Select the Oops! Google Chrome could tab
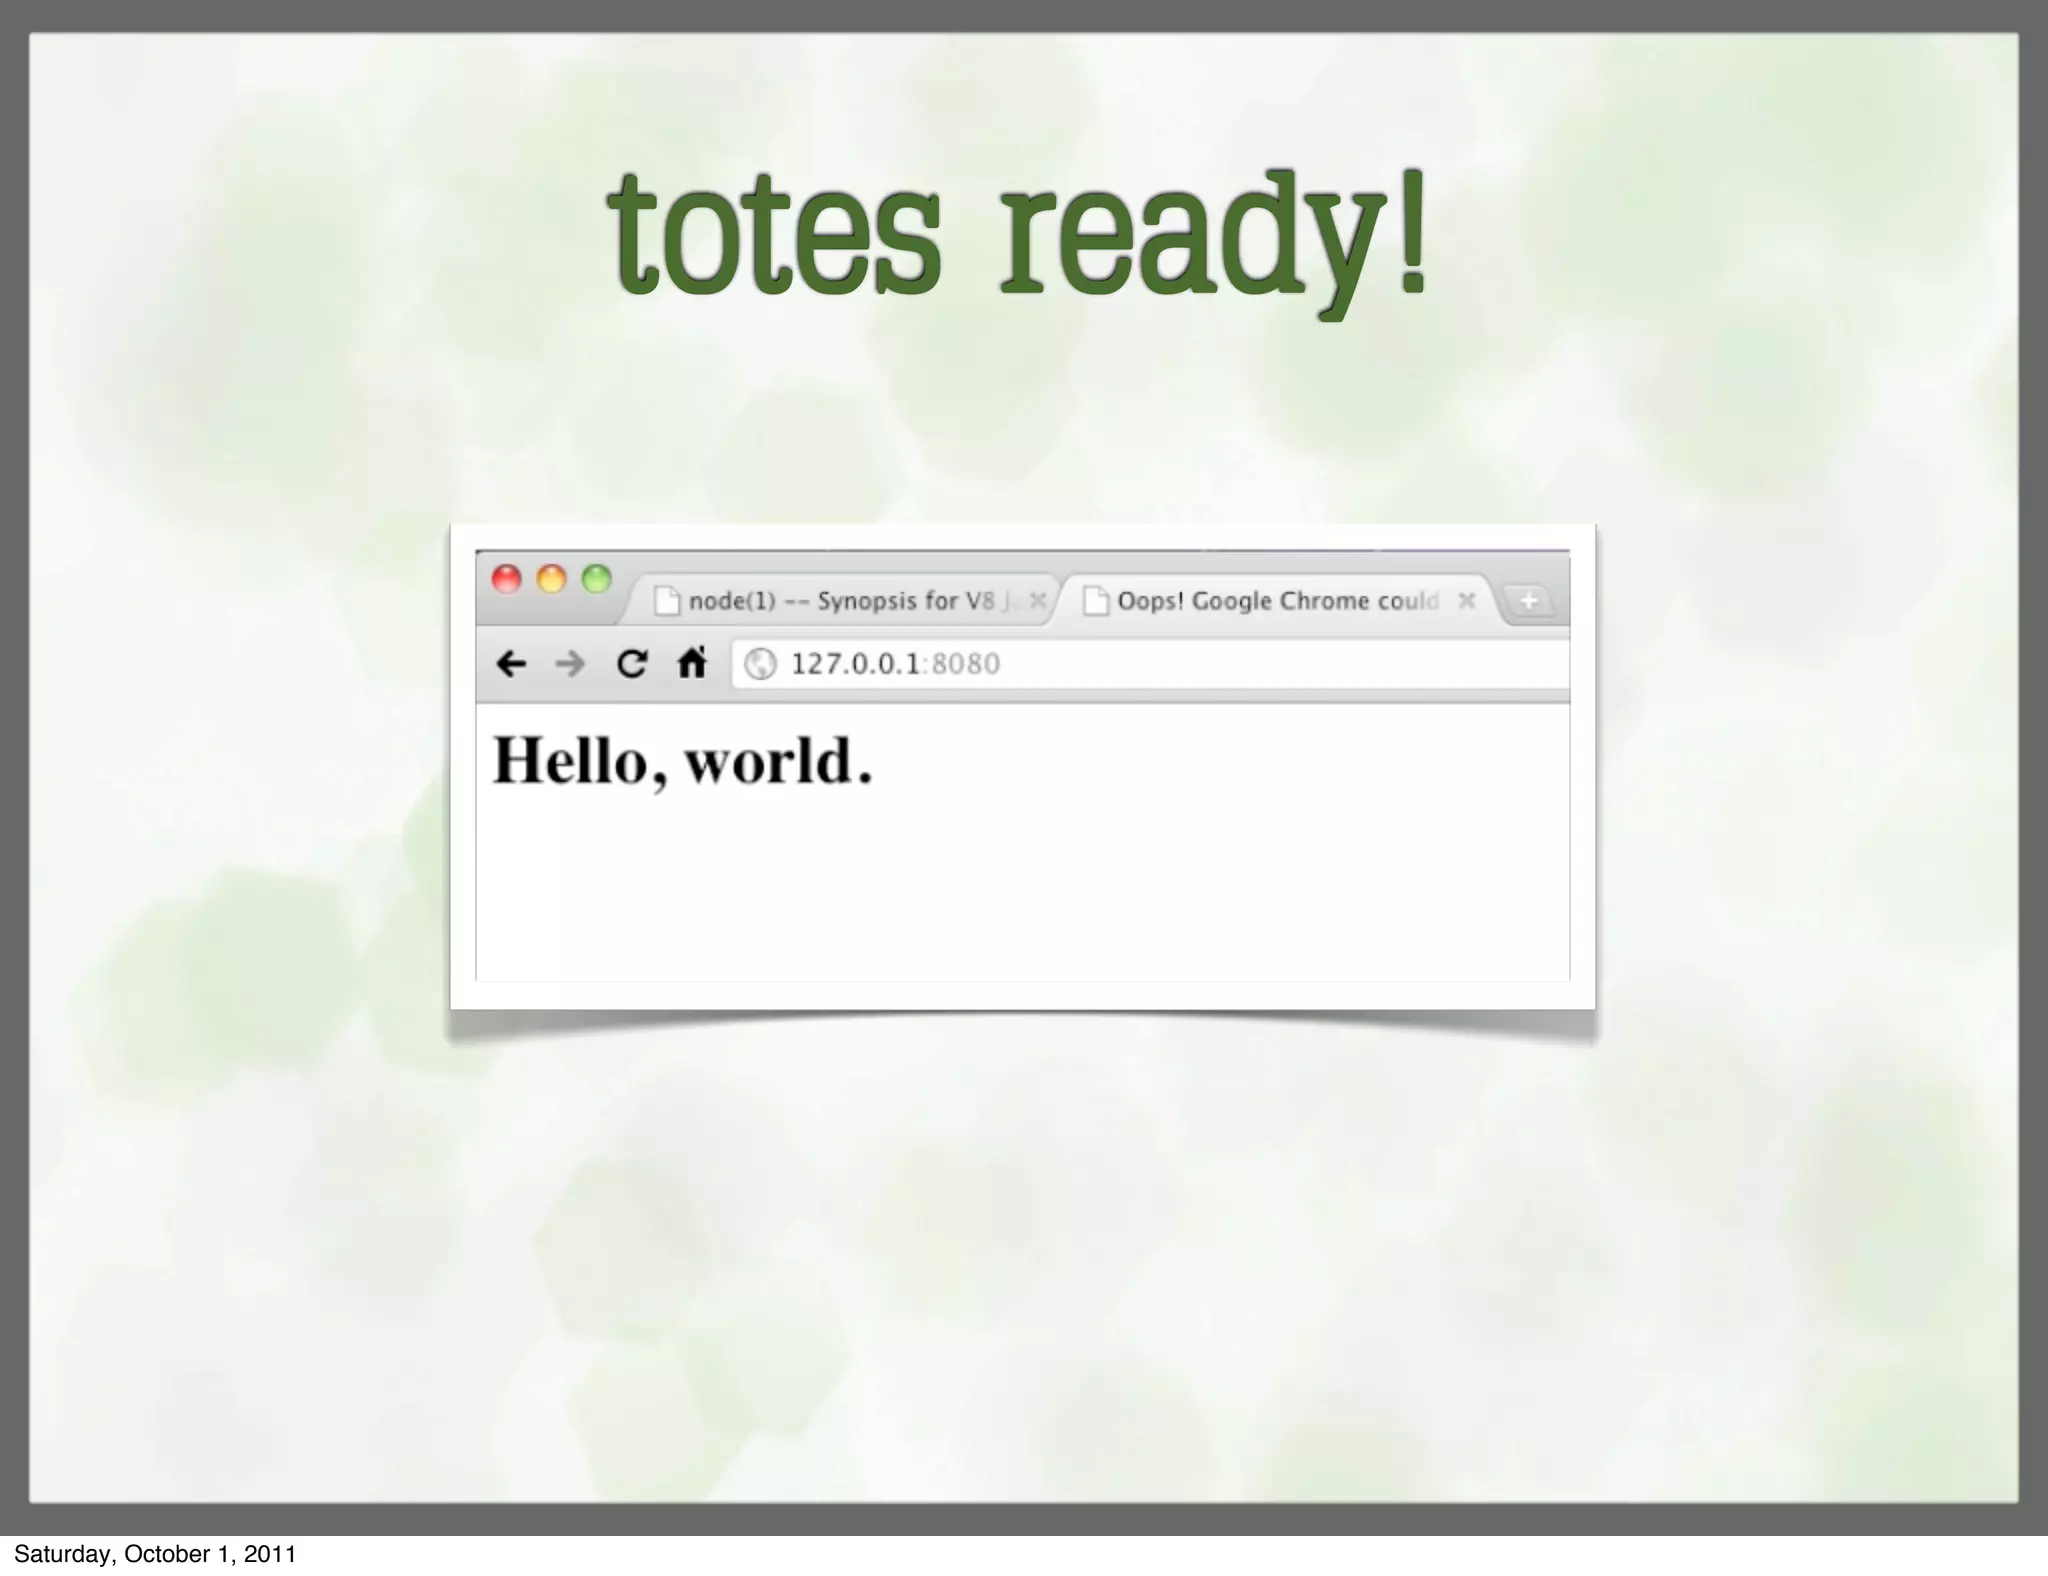Screen dimensions: 2048x1576 pyautogui.click(x=1277, y=601)
